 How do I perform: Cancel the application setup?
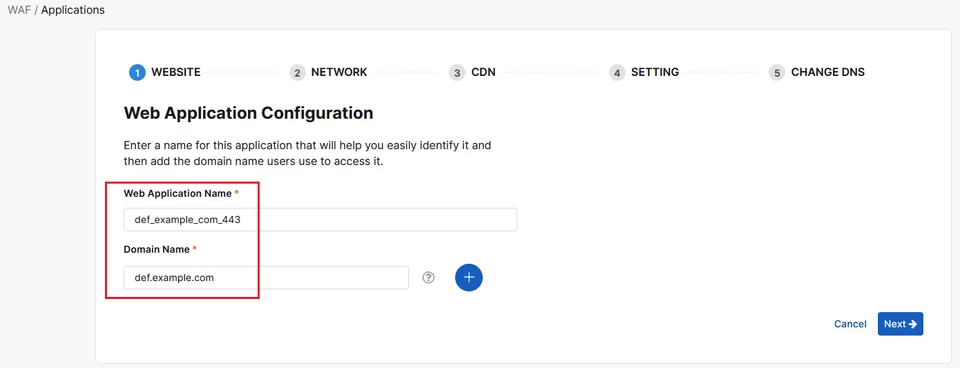point(850,324)
